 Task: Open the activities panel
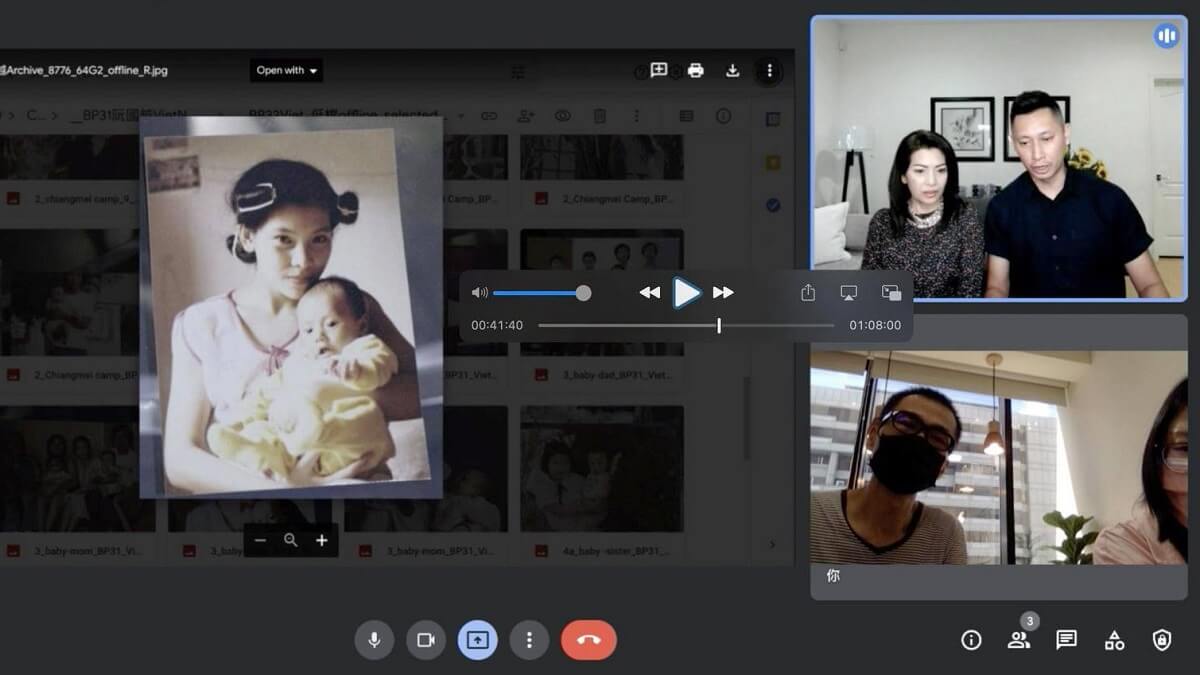coord(1114,640)
